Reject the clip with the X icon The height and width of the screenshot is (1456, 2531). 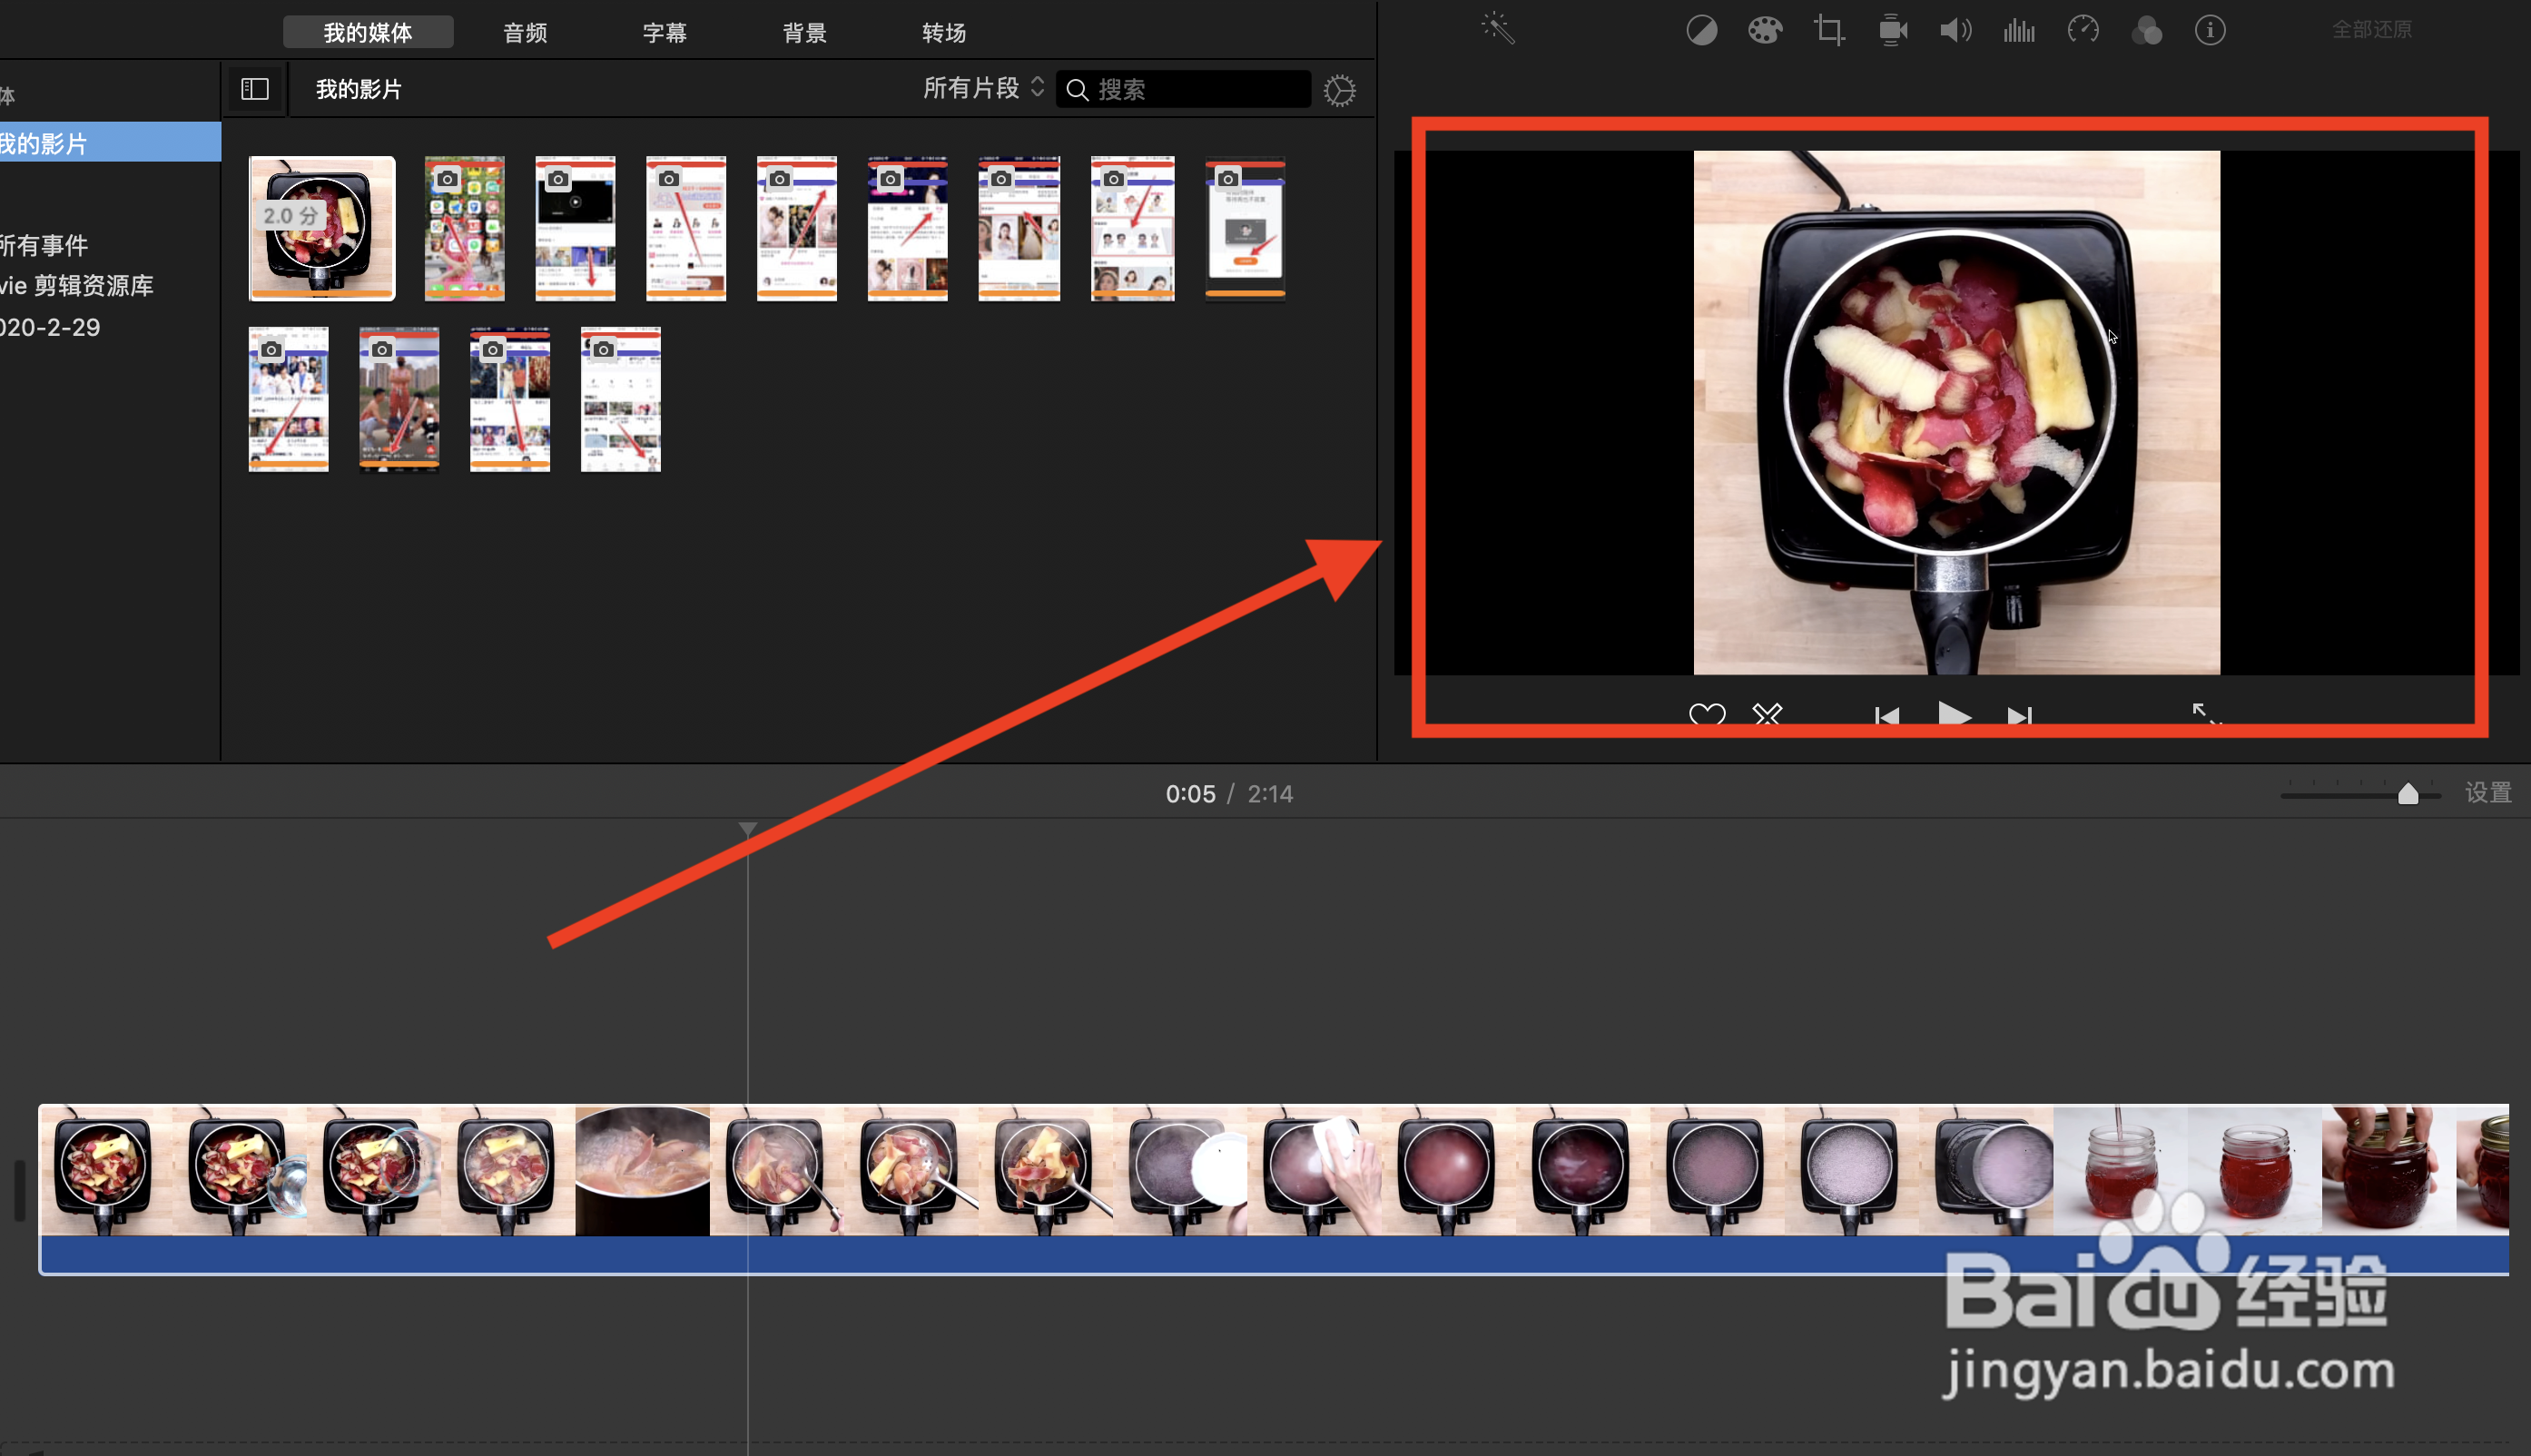tap(1767, 715)
